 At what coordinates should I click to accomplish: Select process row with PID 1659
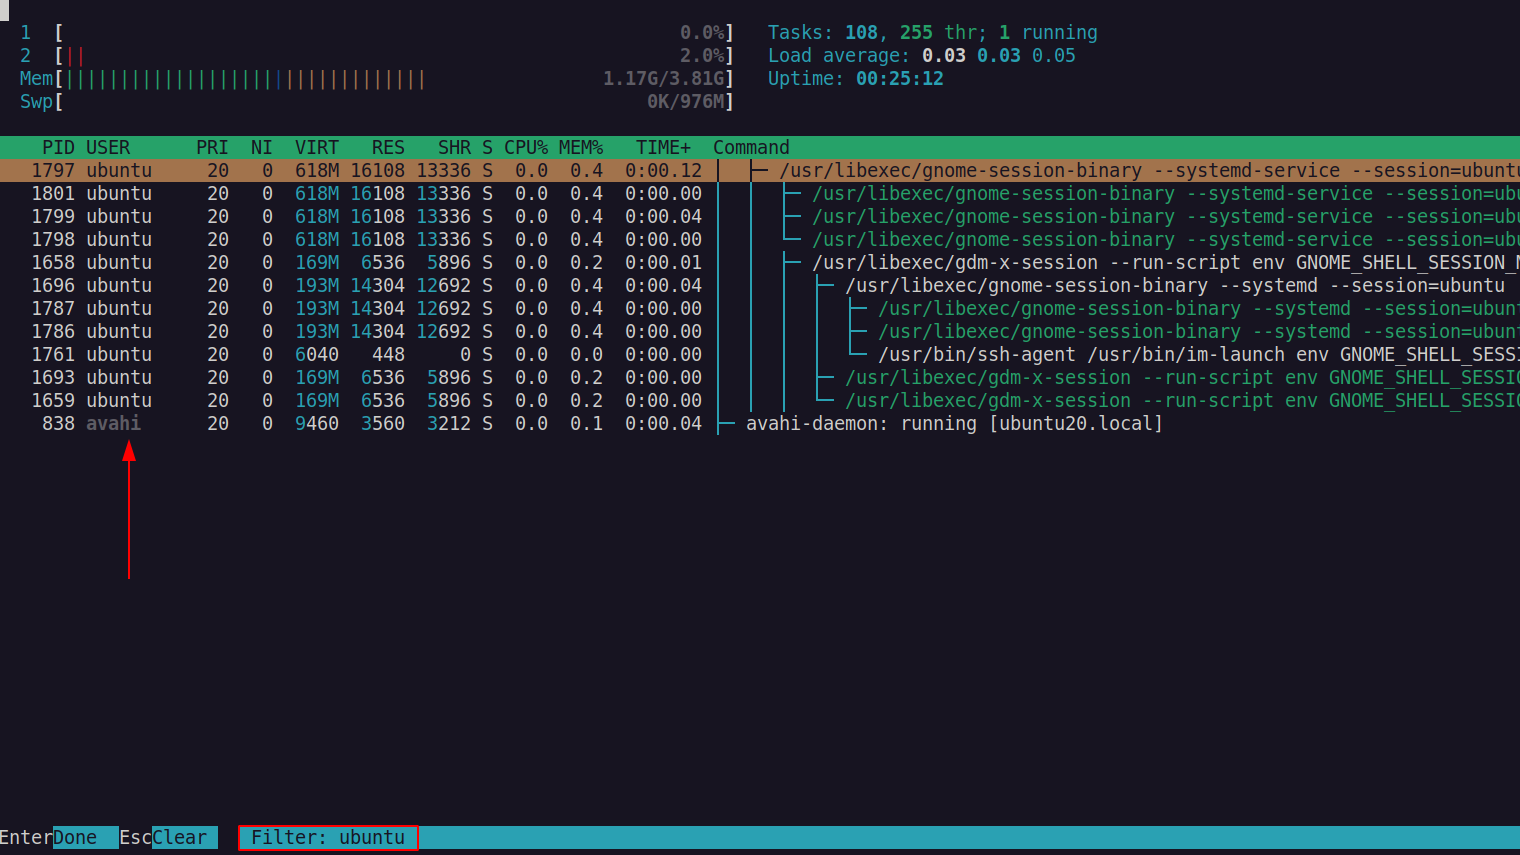pos(760,401)
